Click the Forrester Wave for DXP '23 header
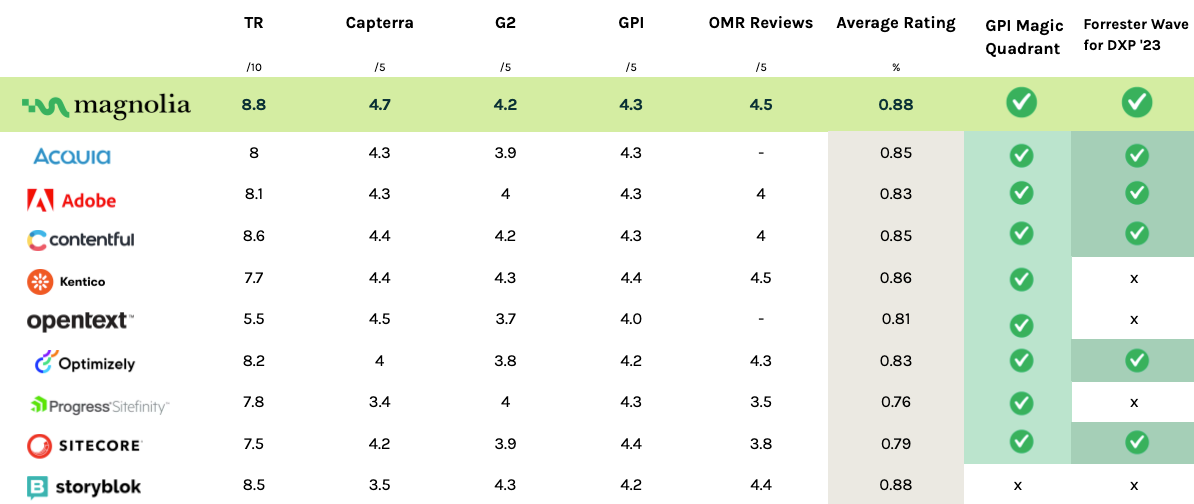Screen dimensions: 1194x504 [1135, 36]
